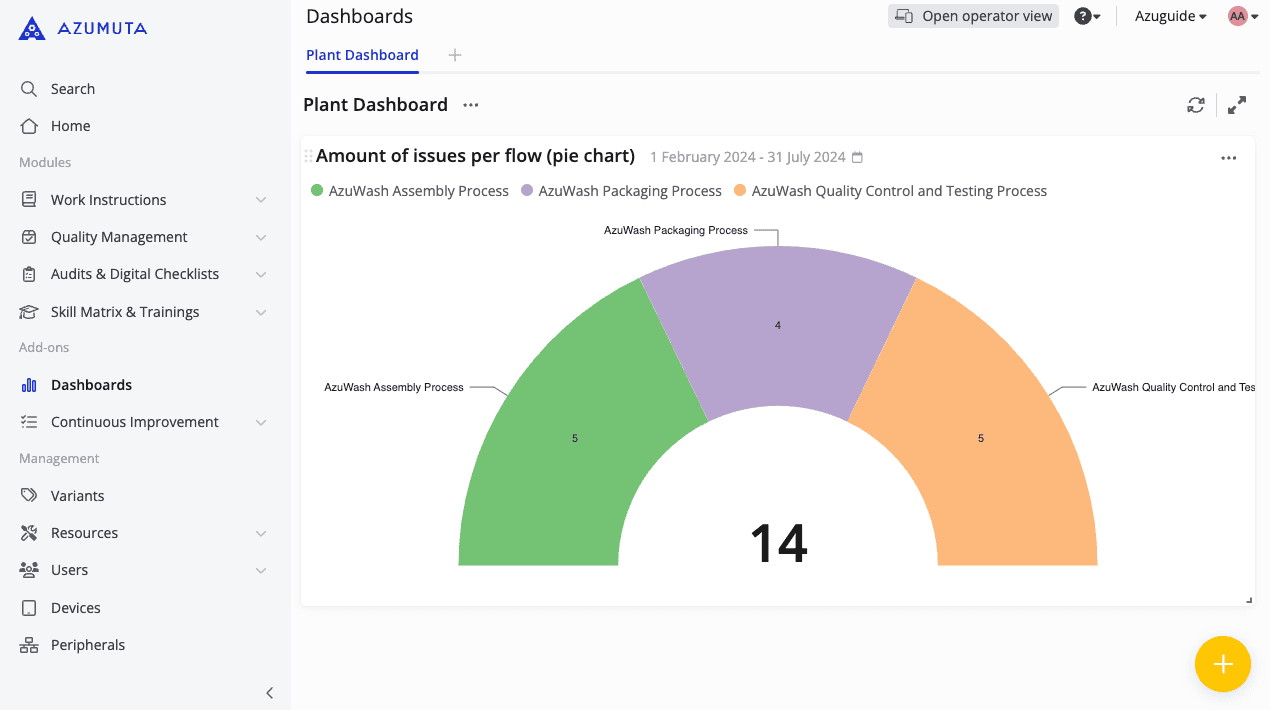Toggle AzuWash Packaging Process legend item
This screenshot has width=1270, height=710.
click(x=621, y=191)
